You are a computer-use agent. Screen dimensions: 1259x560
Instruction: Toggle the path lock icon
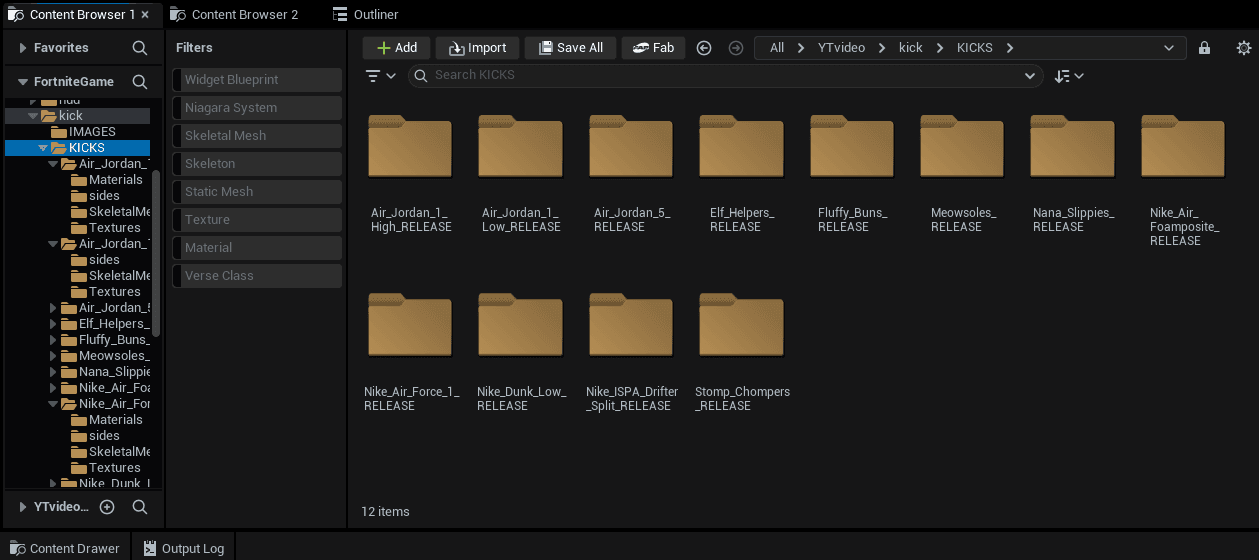(x=1204, y=48)
